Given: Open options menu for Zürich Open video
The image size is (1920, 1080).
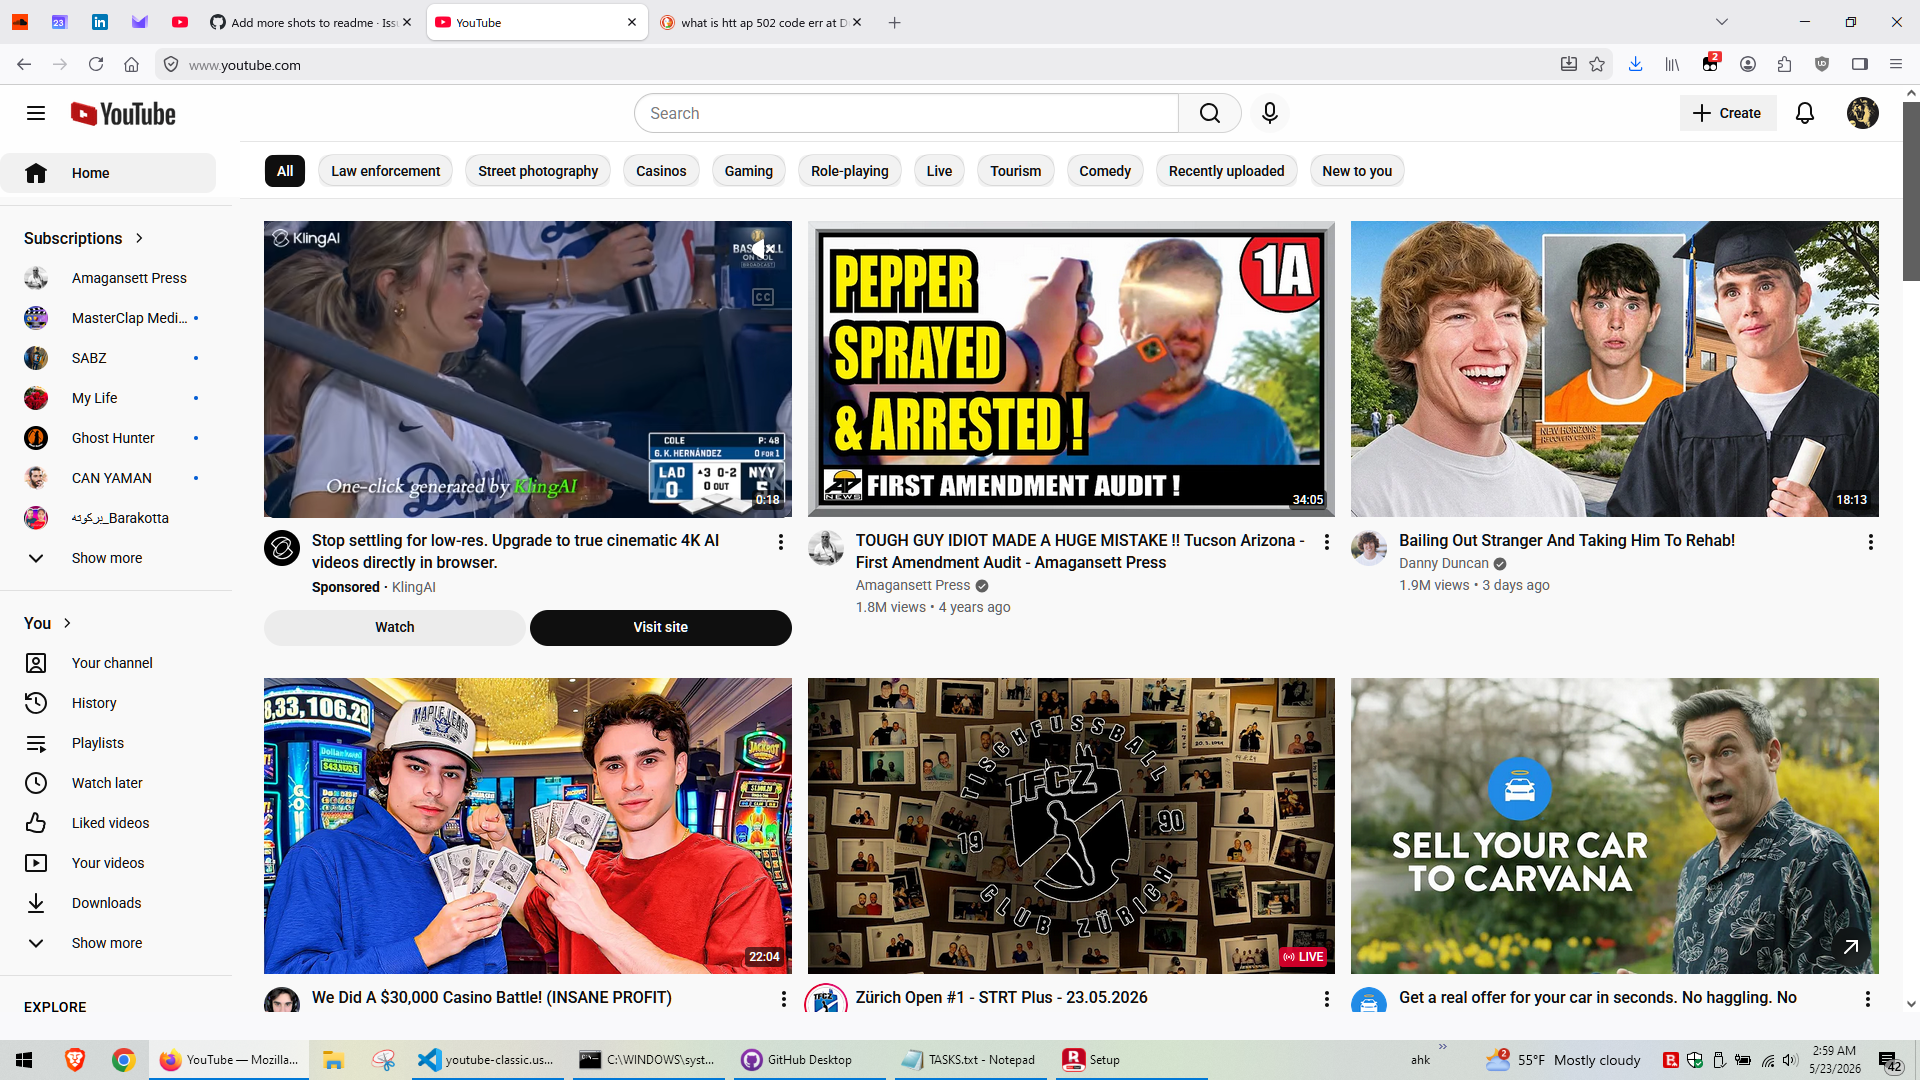Looking at the screenshot, I should click(x=1327, y=999).
